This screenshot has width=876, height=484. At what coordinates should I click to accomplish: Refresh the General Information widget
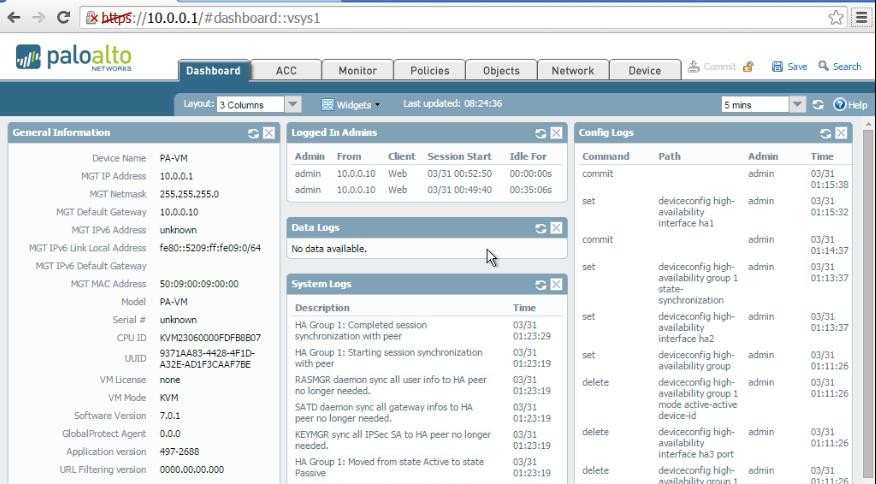pos(254,133)
